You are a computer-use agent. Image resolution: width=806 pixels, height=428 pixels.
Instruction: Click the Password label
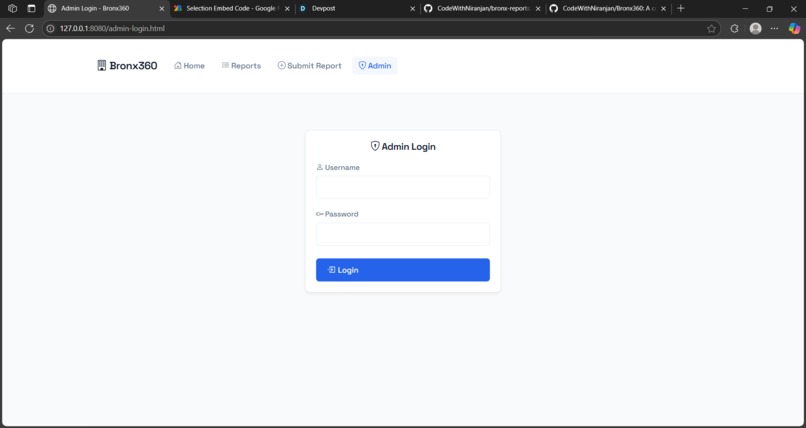(x=341, y=214)
